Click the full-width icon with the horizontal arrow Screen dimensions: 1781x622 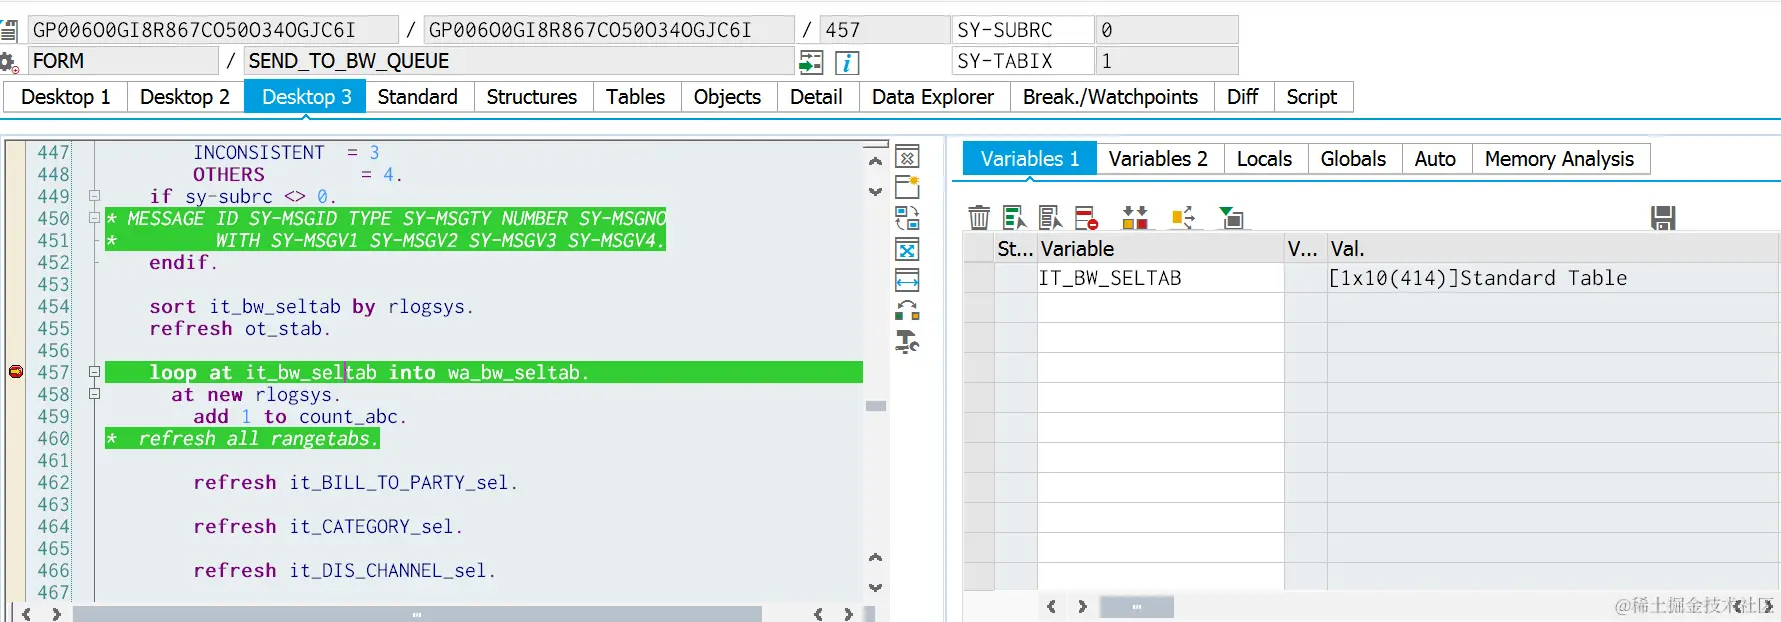[x=907, y=281]
